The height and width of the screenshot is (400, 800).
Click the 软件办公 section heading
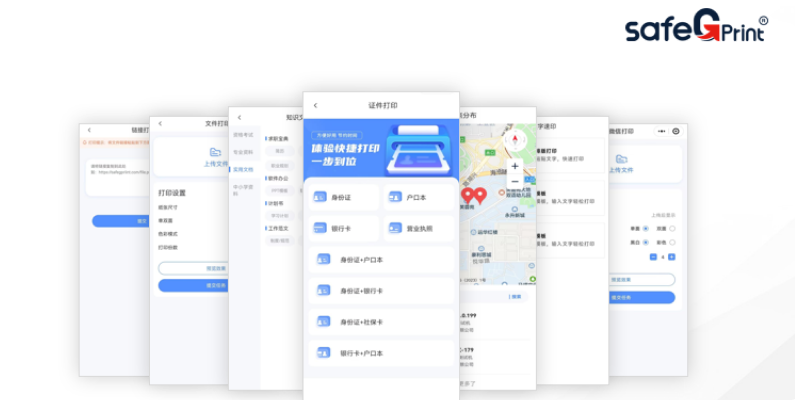click(x=279, y=179)
